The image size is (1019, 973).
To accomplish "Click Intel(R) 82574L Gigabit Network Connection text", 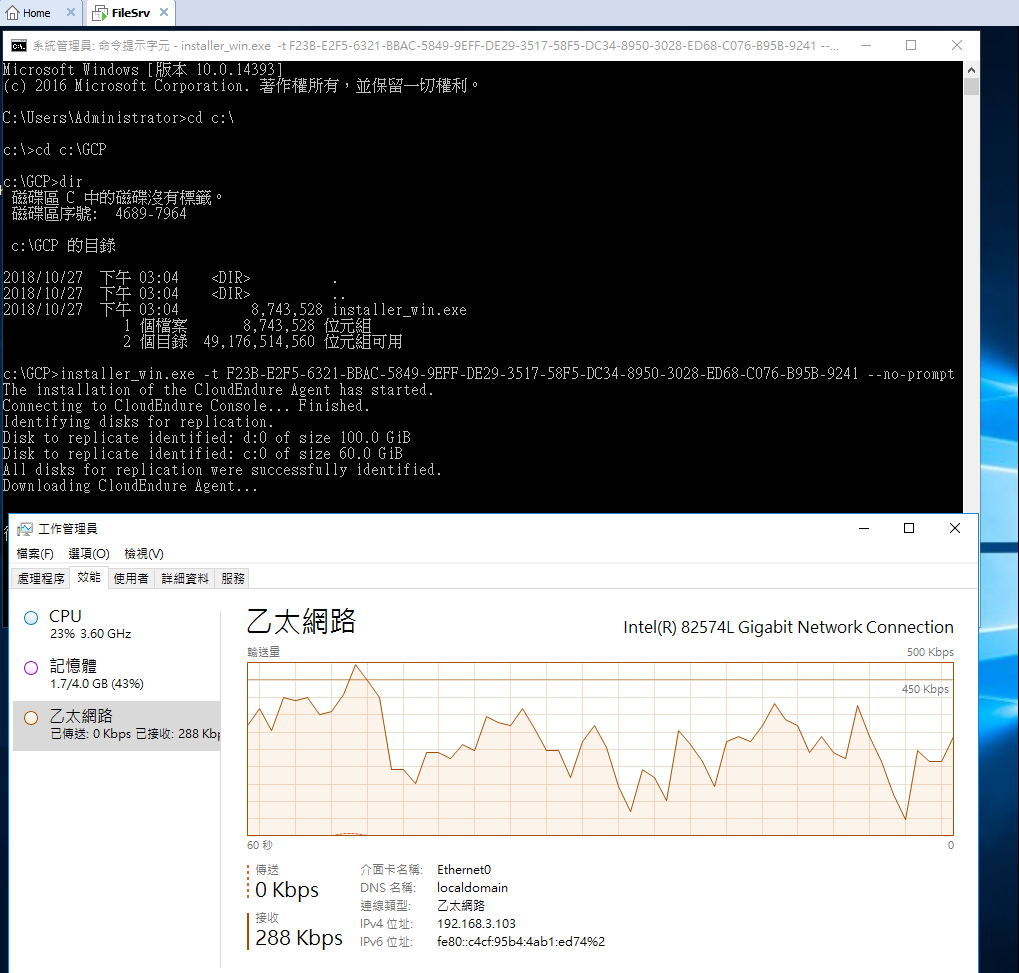I will click(x=788, y=627).
